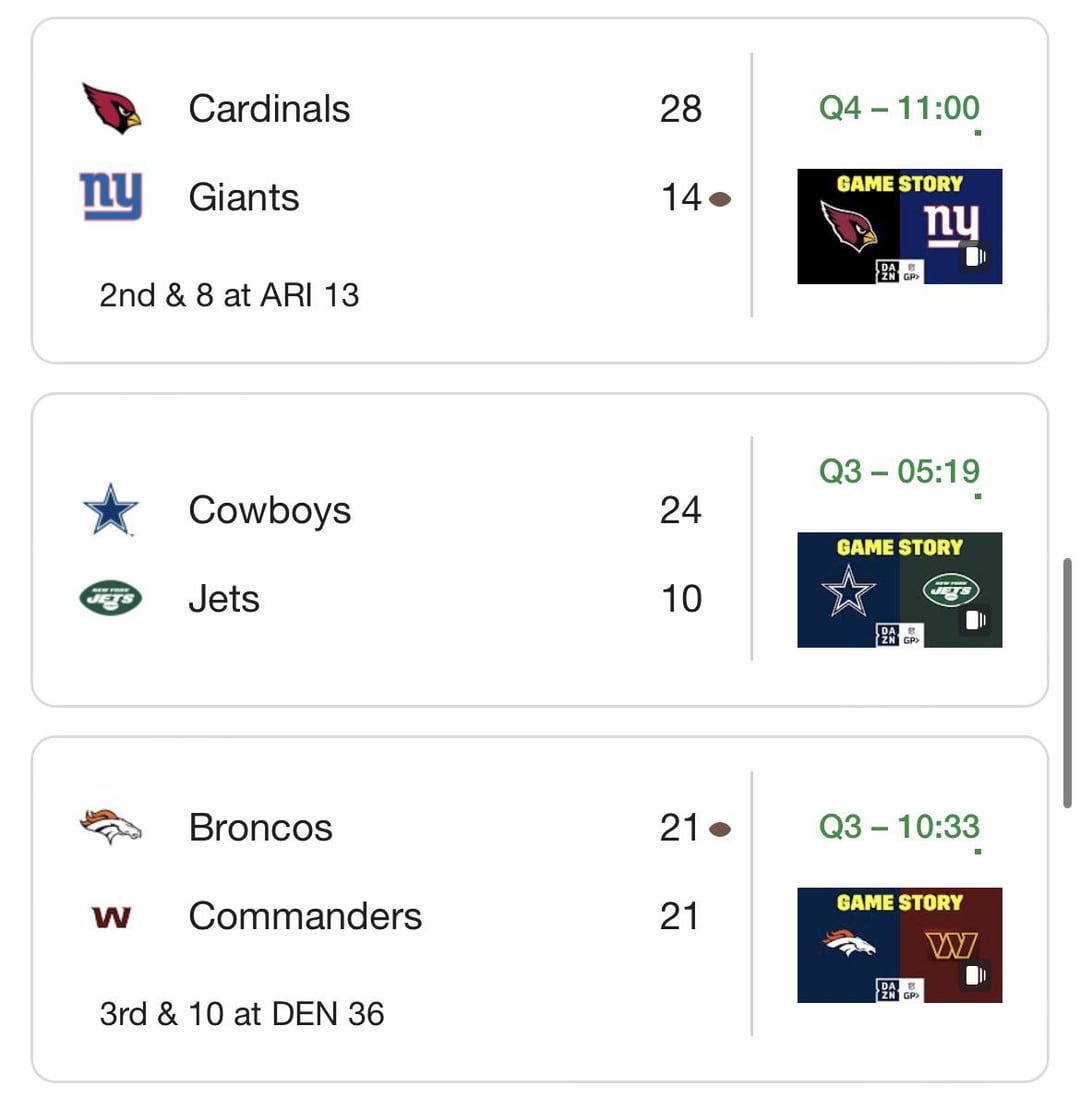Select the Cardinals team name
This screenshot has width=1080, height=1098.
point(269,109)
